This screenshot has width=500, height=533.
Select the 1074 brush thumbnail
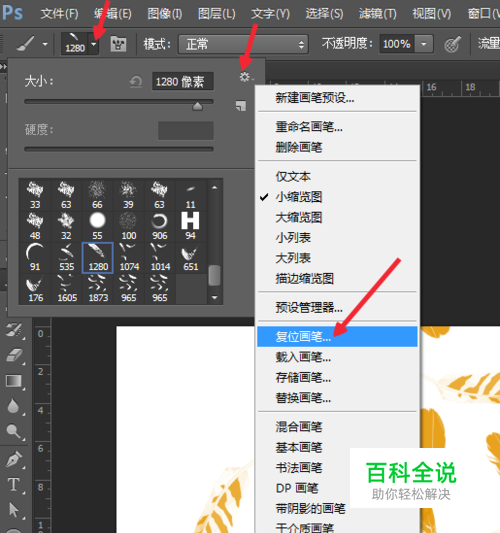tap(129, 257)
